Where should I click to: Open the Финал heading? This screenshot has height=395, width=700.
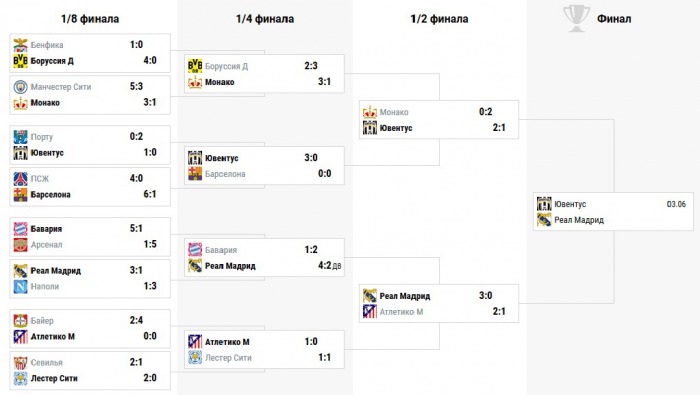[x=614, y=19]
